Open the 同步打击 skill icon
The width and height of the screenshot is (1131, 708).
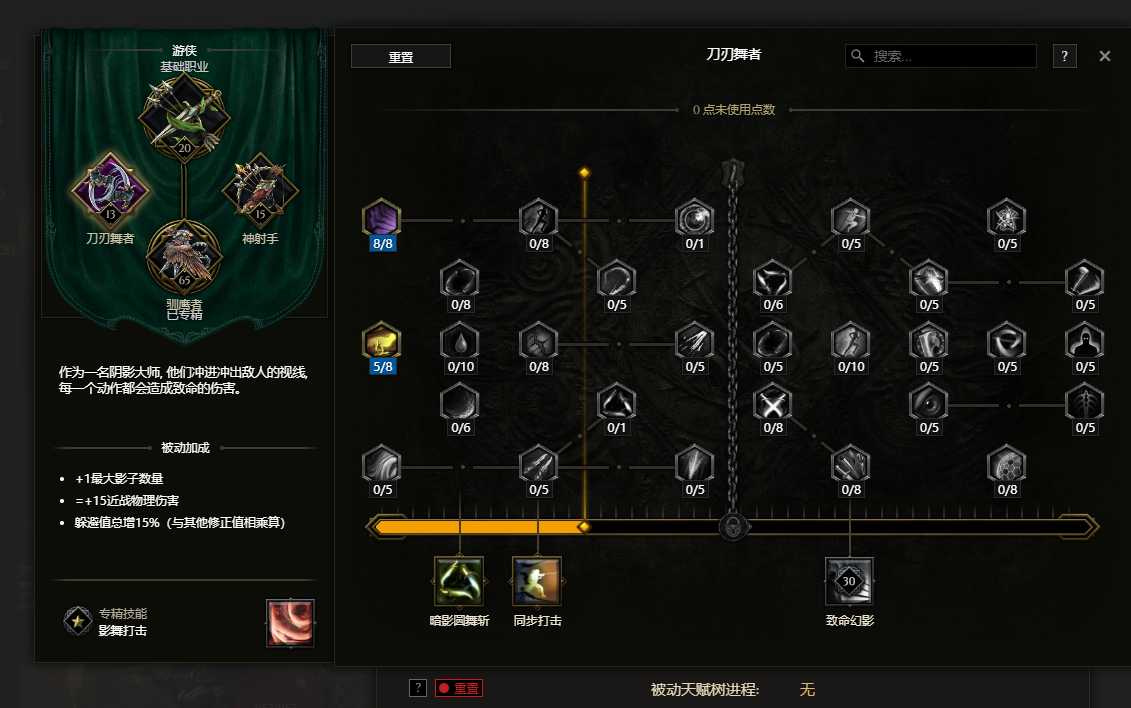click(537, 581)
